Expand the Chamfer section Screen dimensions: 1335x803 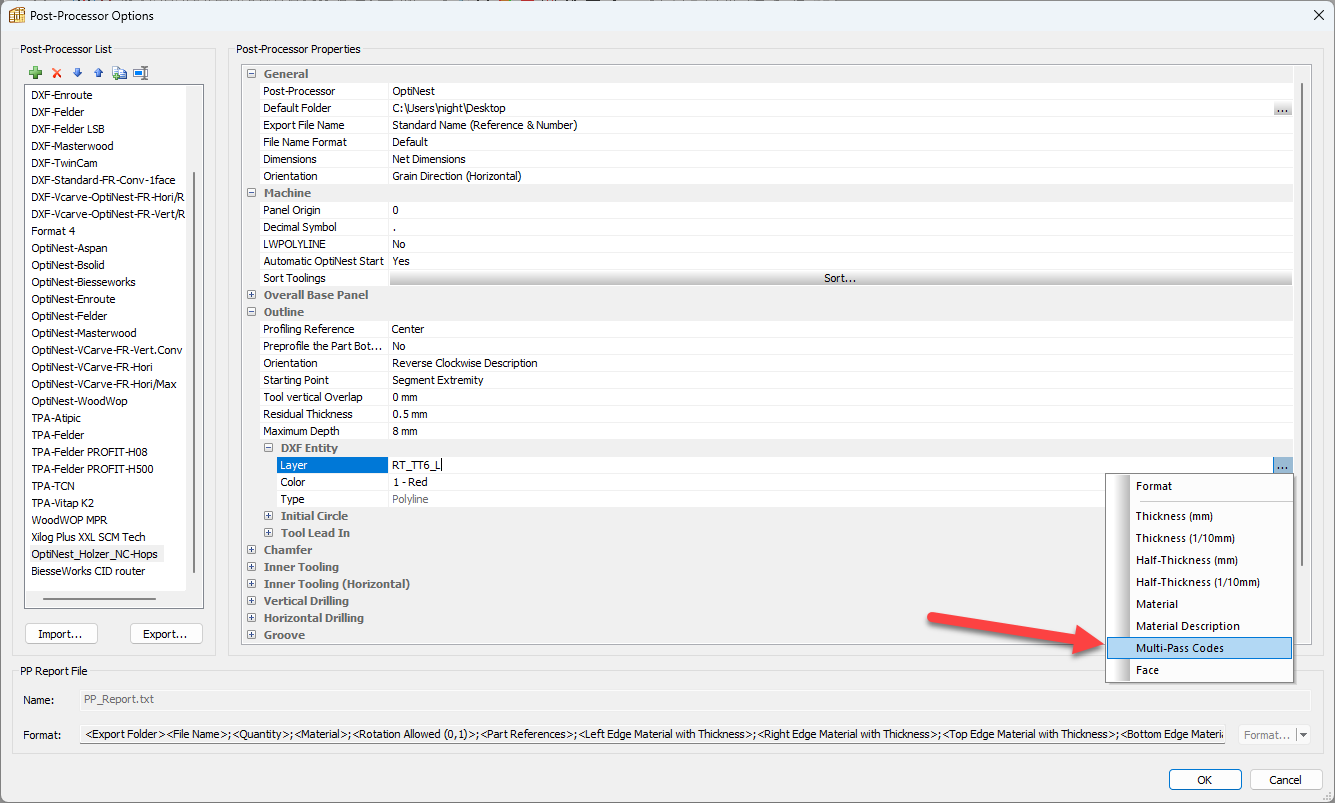[x=252, y=550]
